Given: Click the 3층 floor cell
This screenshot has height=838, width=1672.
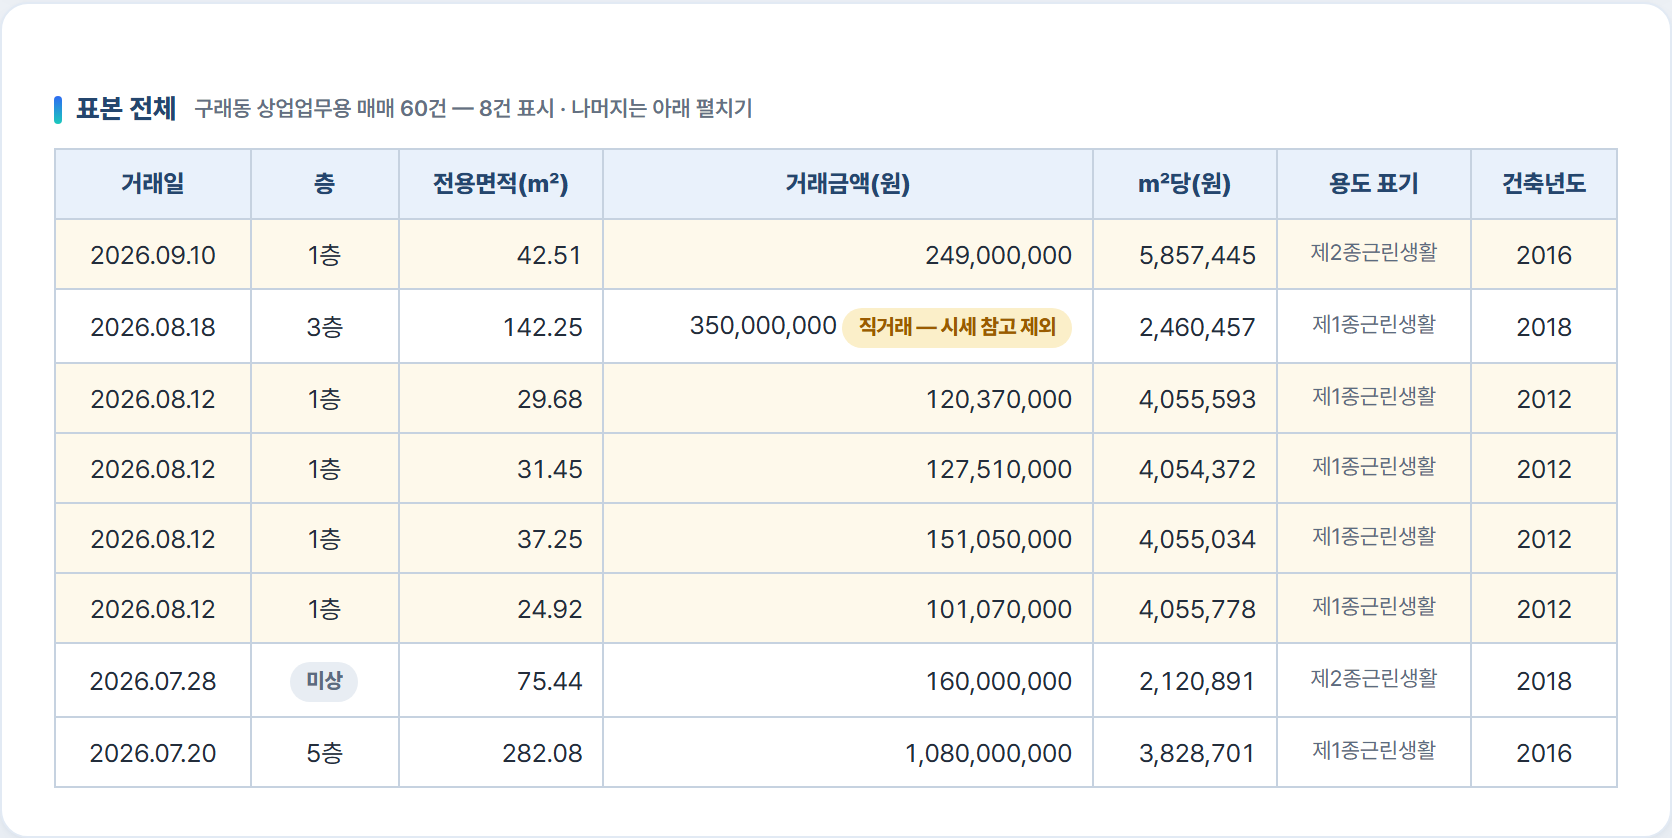Looking at the screenshot, I should (x=325, y=327).
